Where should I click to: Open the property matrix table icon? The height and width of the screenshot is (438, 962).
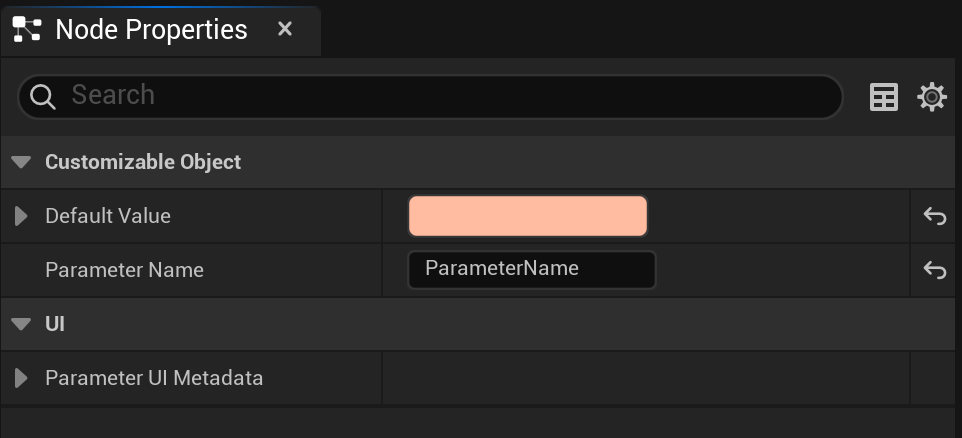pyautogui.click(x=884, y=97)
